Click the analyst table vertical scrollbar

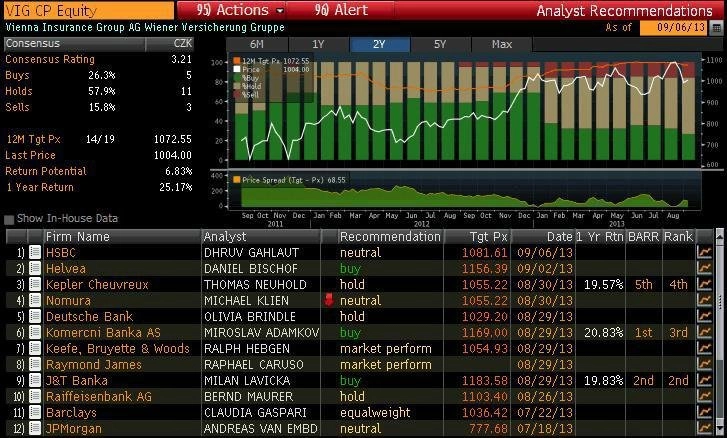click(719, 332)
